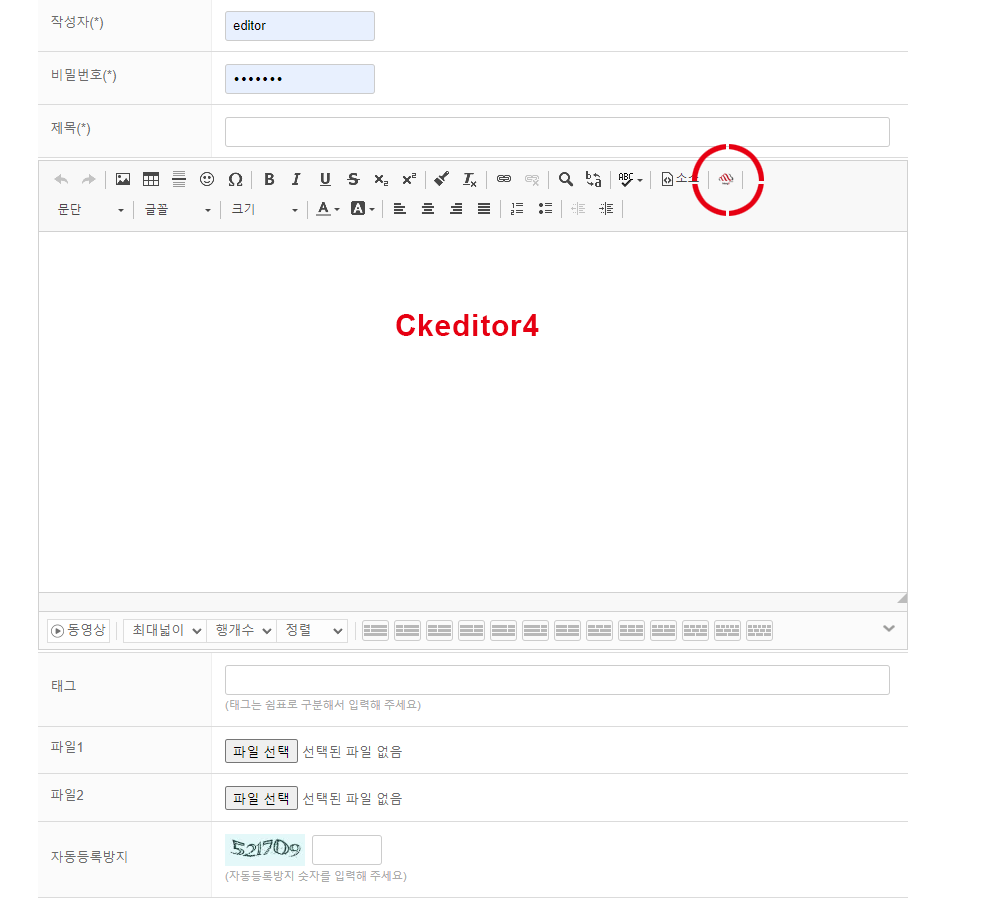Viewport: 1000px width, 900px height.
Task: Open the 글꼴 font dropdown
Action: pyautogui.click(x=177, y=209)
